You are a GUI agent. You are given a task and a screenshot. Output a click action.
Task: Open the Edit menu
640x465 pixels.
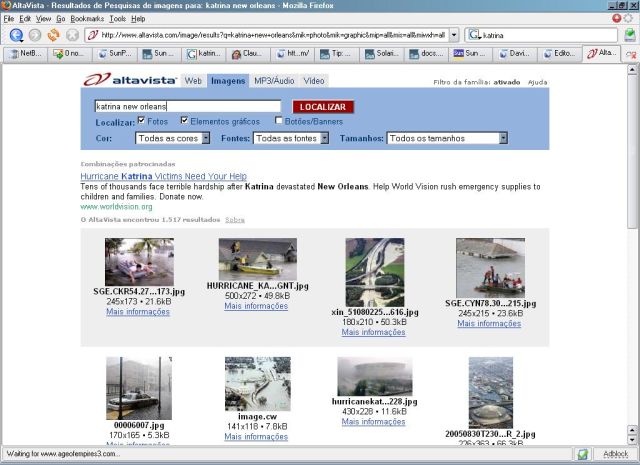point(25,19)
